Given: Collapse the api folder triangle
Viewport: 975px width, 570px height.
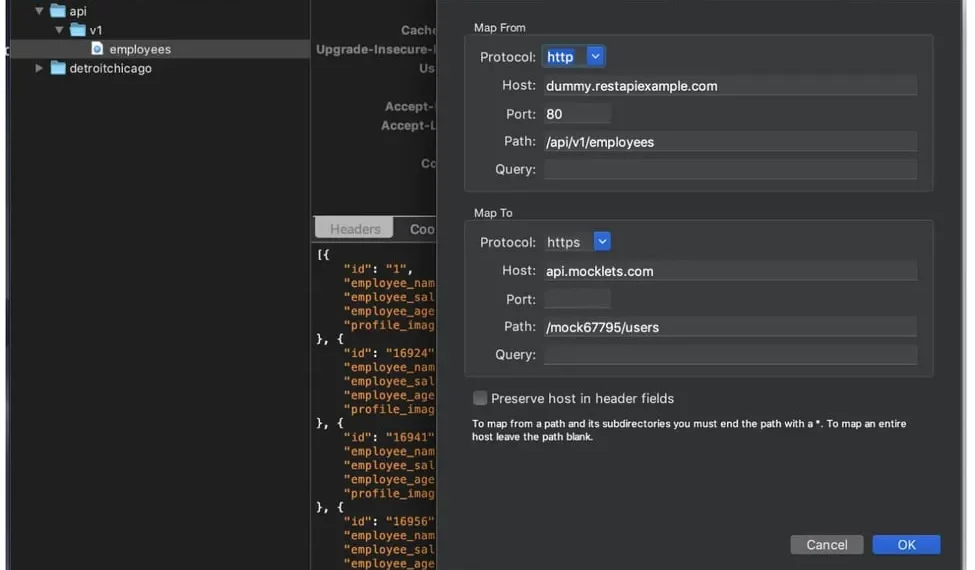Looking at the screenshot, I should point(39,11).
